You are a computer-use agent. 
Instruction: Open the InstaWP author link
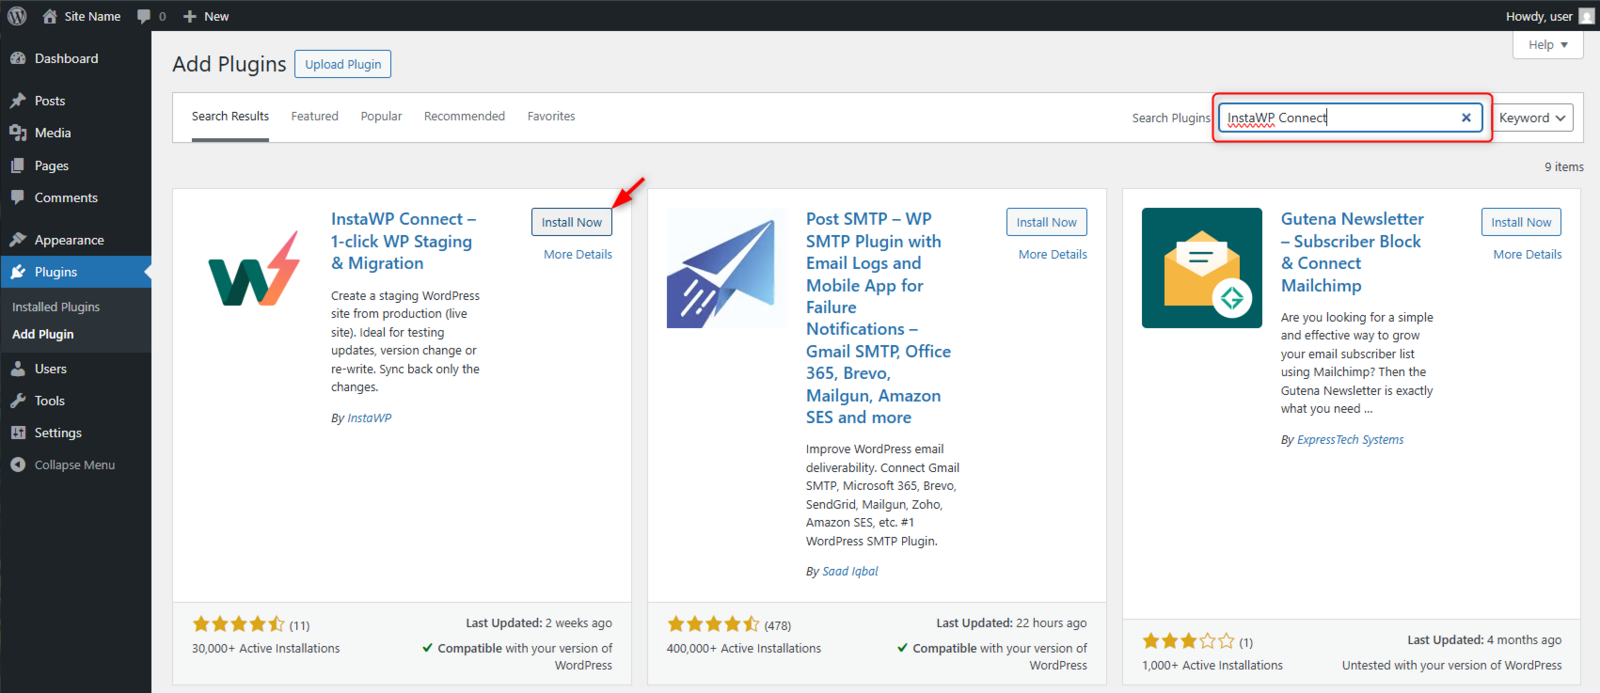tap(369, 418)
